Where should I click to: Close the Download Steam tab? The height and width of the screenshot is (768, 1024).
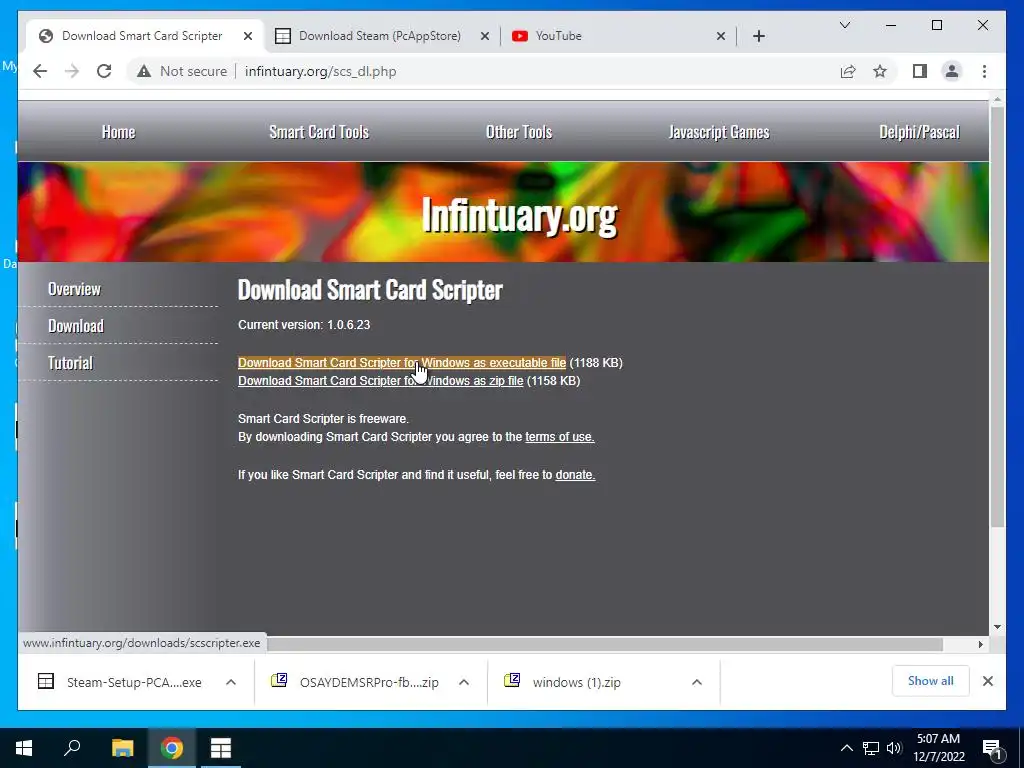(485, 36)
